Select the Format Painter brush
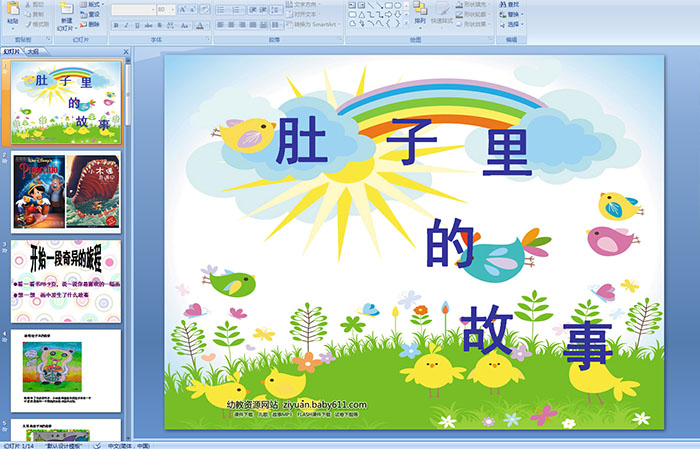 37,24
